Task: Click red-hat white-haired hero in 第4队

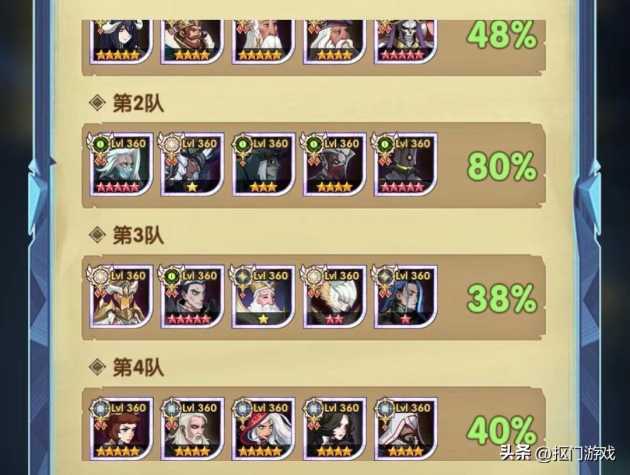Action: [x=263, y=429]
